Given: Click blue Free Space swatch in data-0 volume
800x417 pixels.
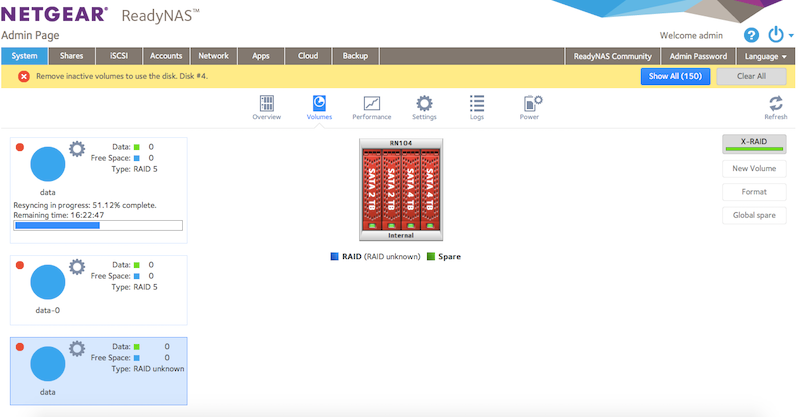Looking at the screenshot, I should pos(137,276).
